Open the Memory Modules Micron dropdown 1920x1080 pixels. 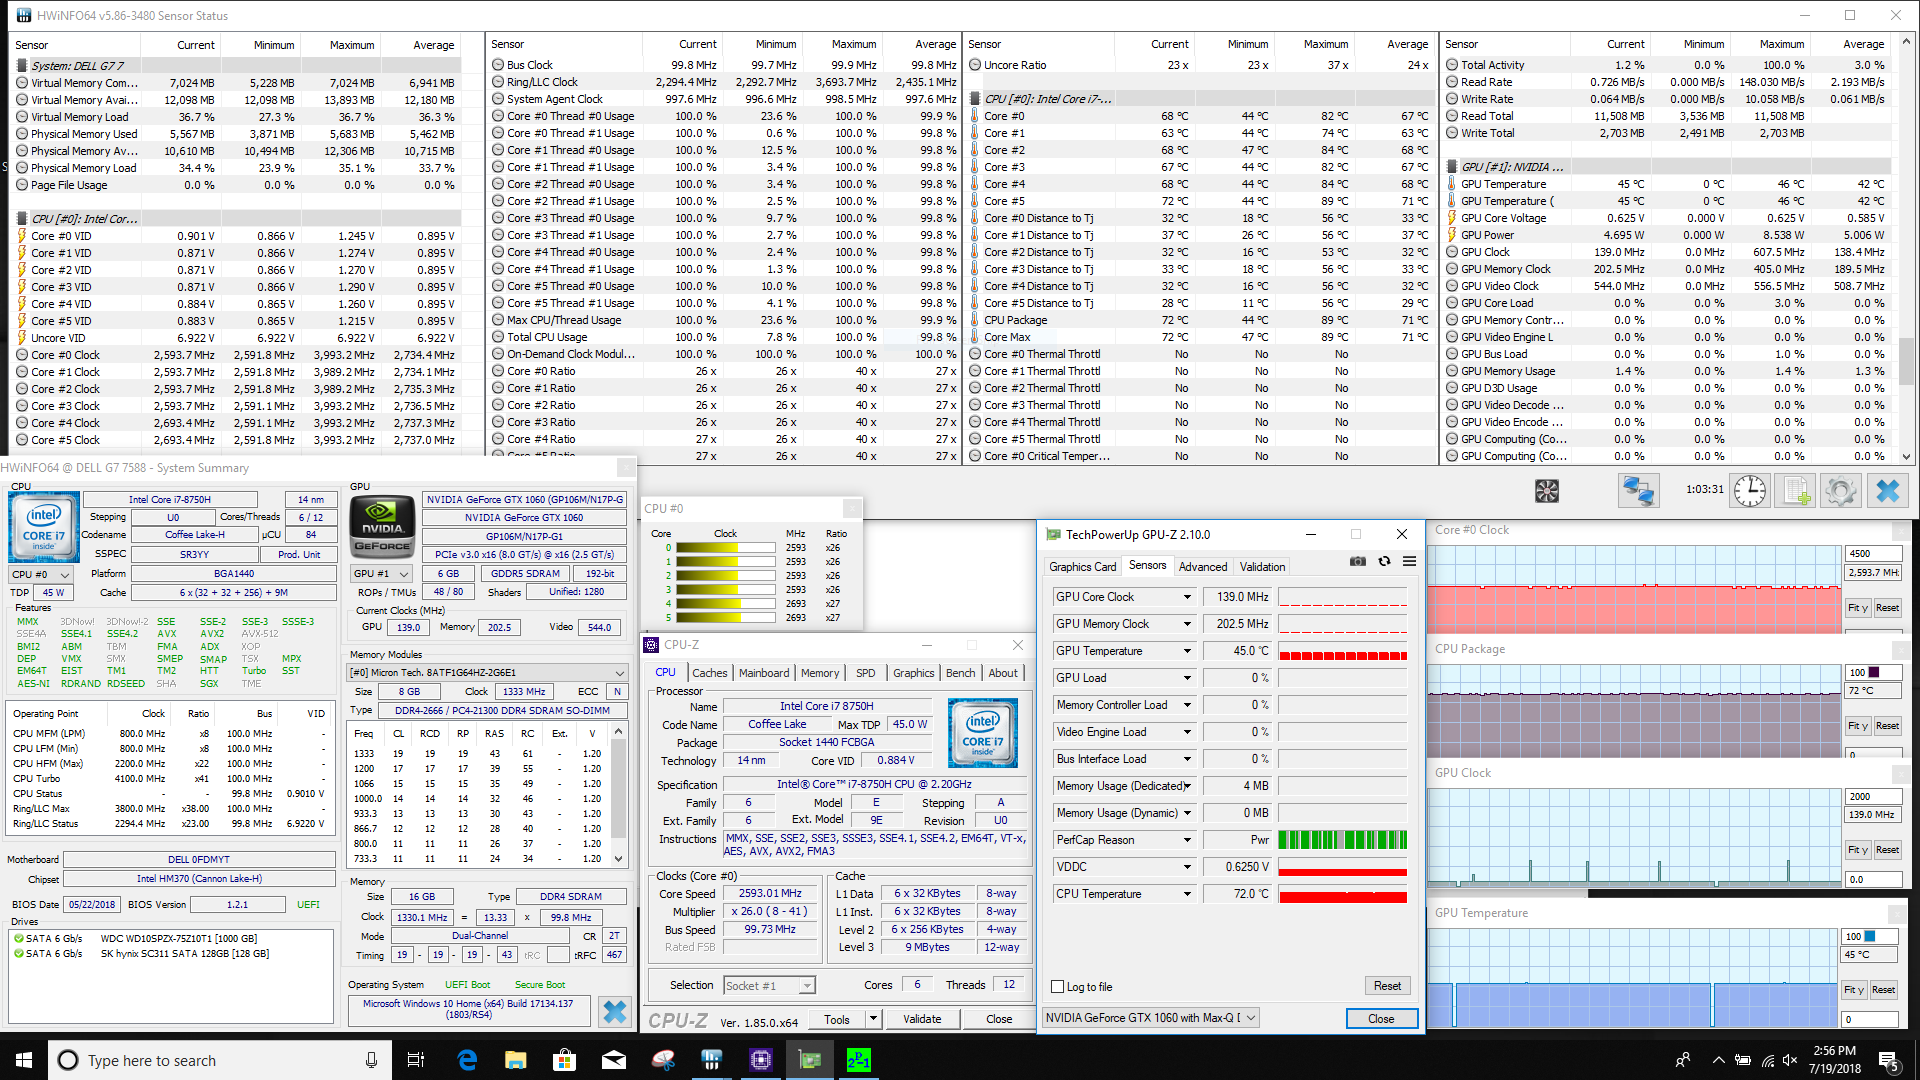pos(488,672)
